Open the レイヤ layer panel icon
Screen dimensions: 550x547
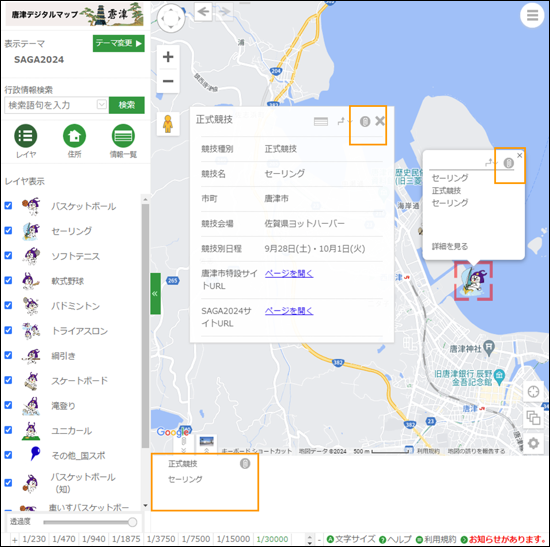pyautogui.click(x=26, y=136)
